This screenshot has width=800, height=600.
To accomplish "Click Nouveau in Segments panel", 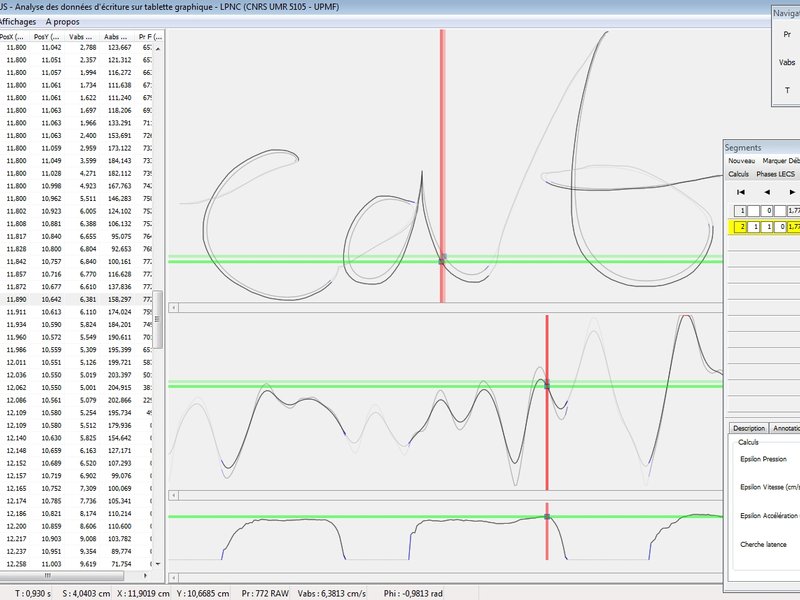I will pyautogui.click(x=741, y=160).
